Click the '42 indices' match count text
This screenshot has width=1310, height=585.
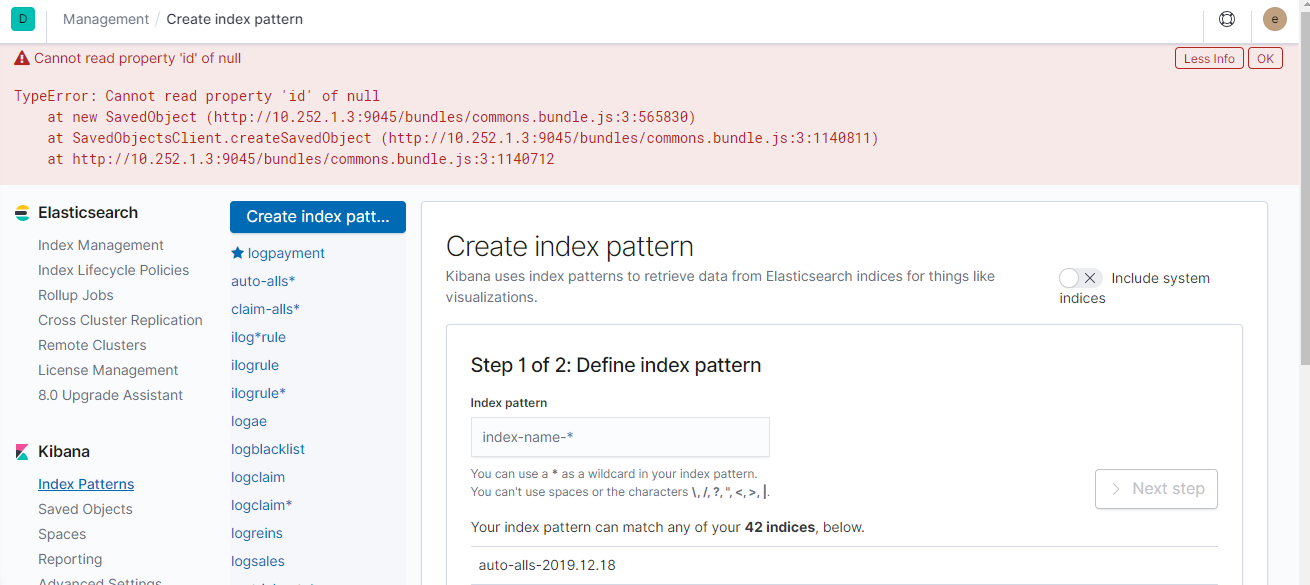point(780,527)
